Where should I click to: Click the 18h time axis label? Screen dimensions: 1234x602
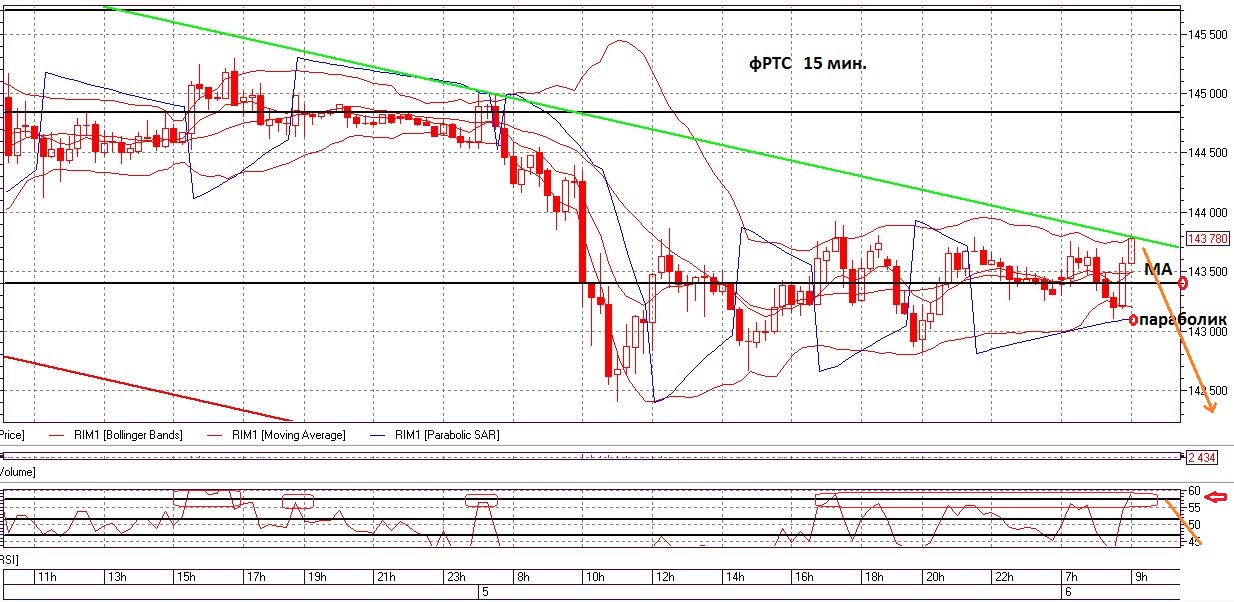pos(872,577)
